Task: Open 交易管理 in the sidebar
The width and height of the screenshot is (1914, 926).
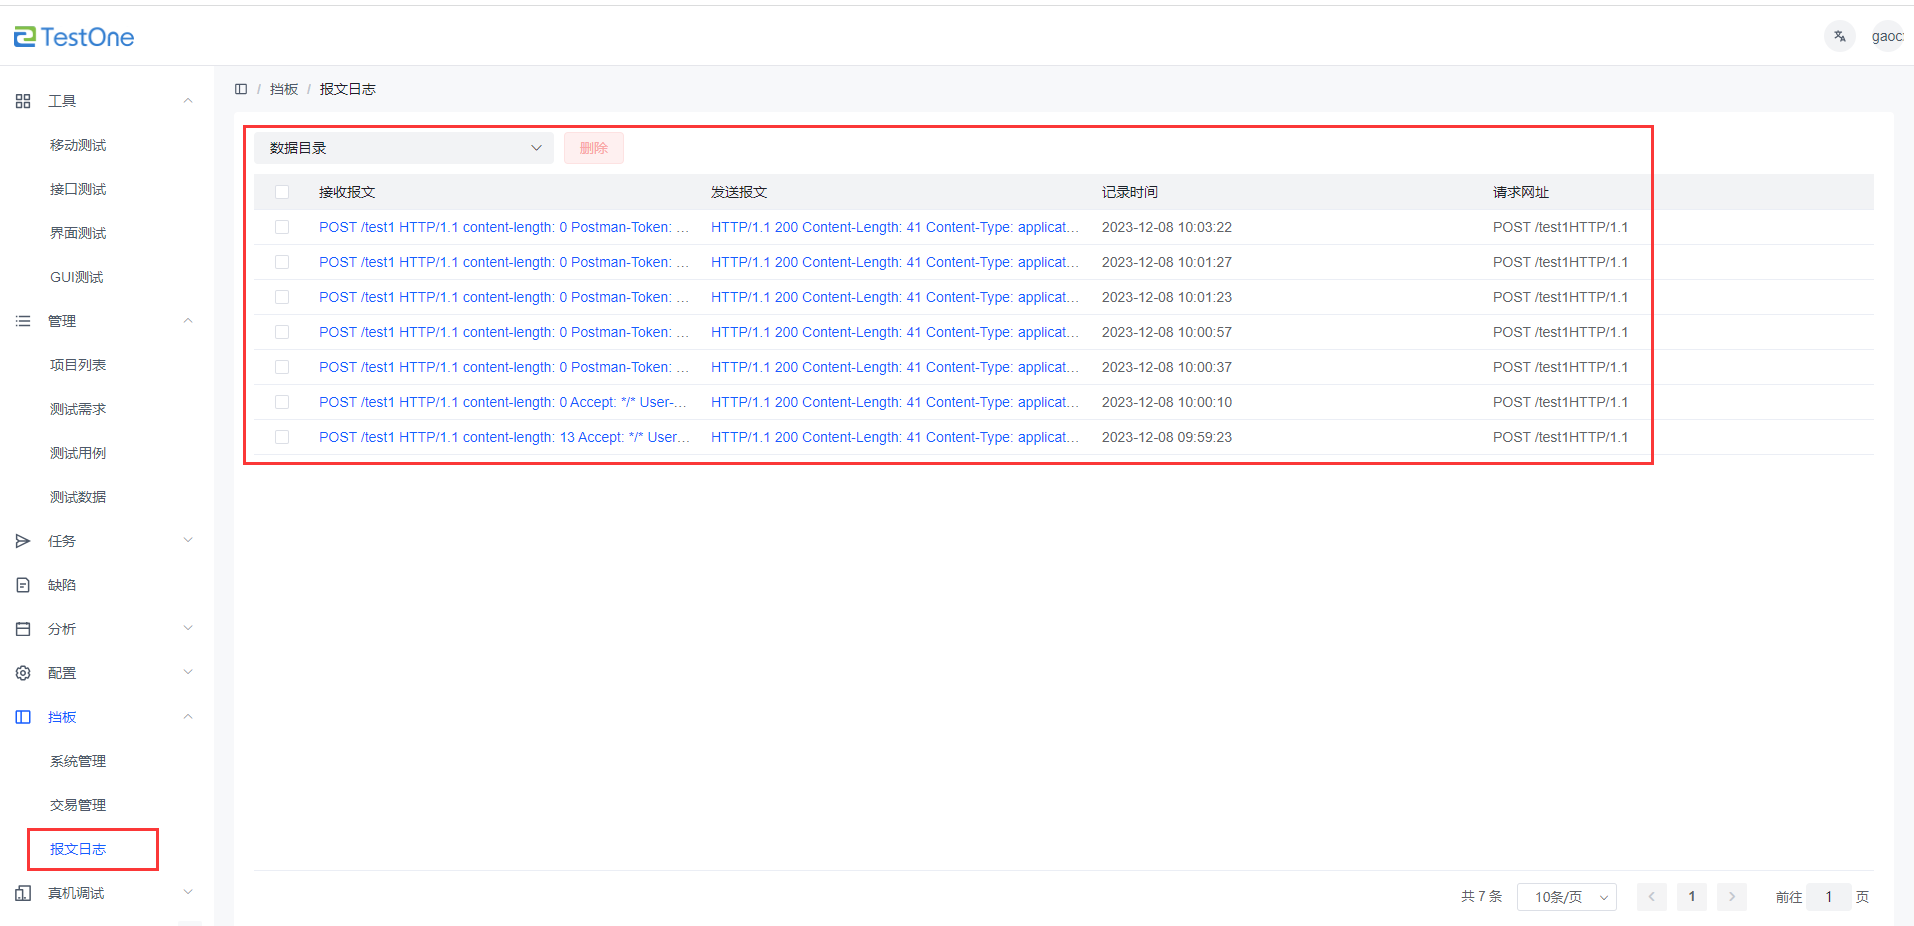Action: pos(78,805)
